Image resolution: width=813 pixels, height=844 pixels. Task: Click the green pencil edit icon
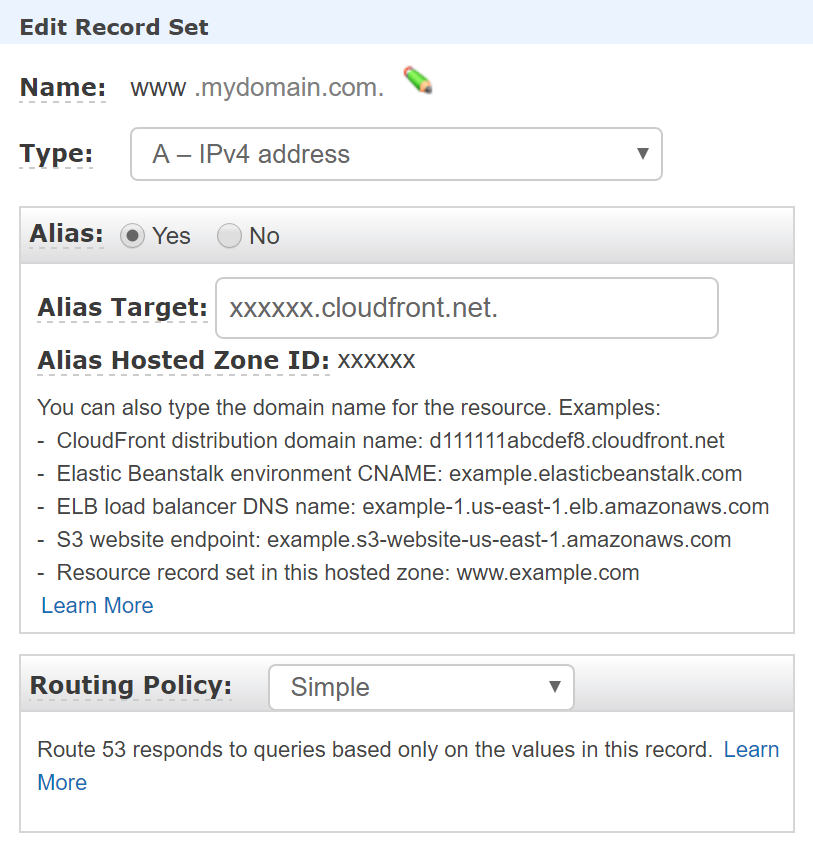[418, 80]
